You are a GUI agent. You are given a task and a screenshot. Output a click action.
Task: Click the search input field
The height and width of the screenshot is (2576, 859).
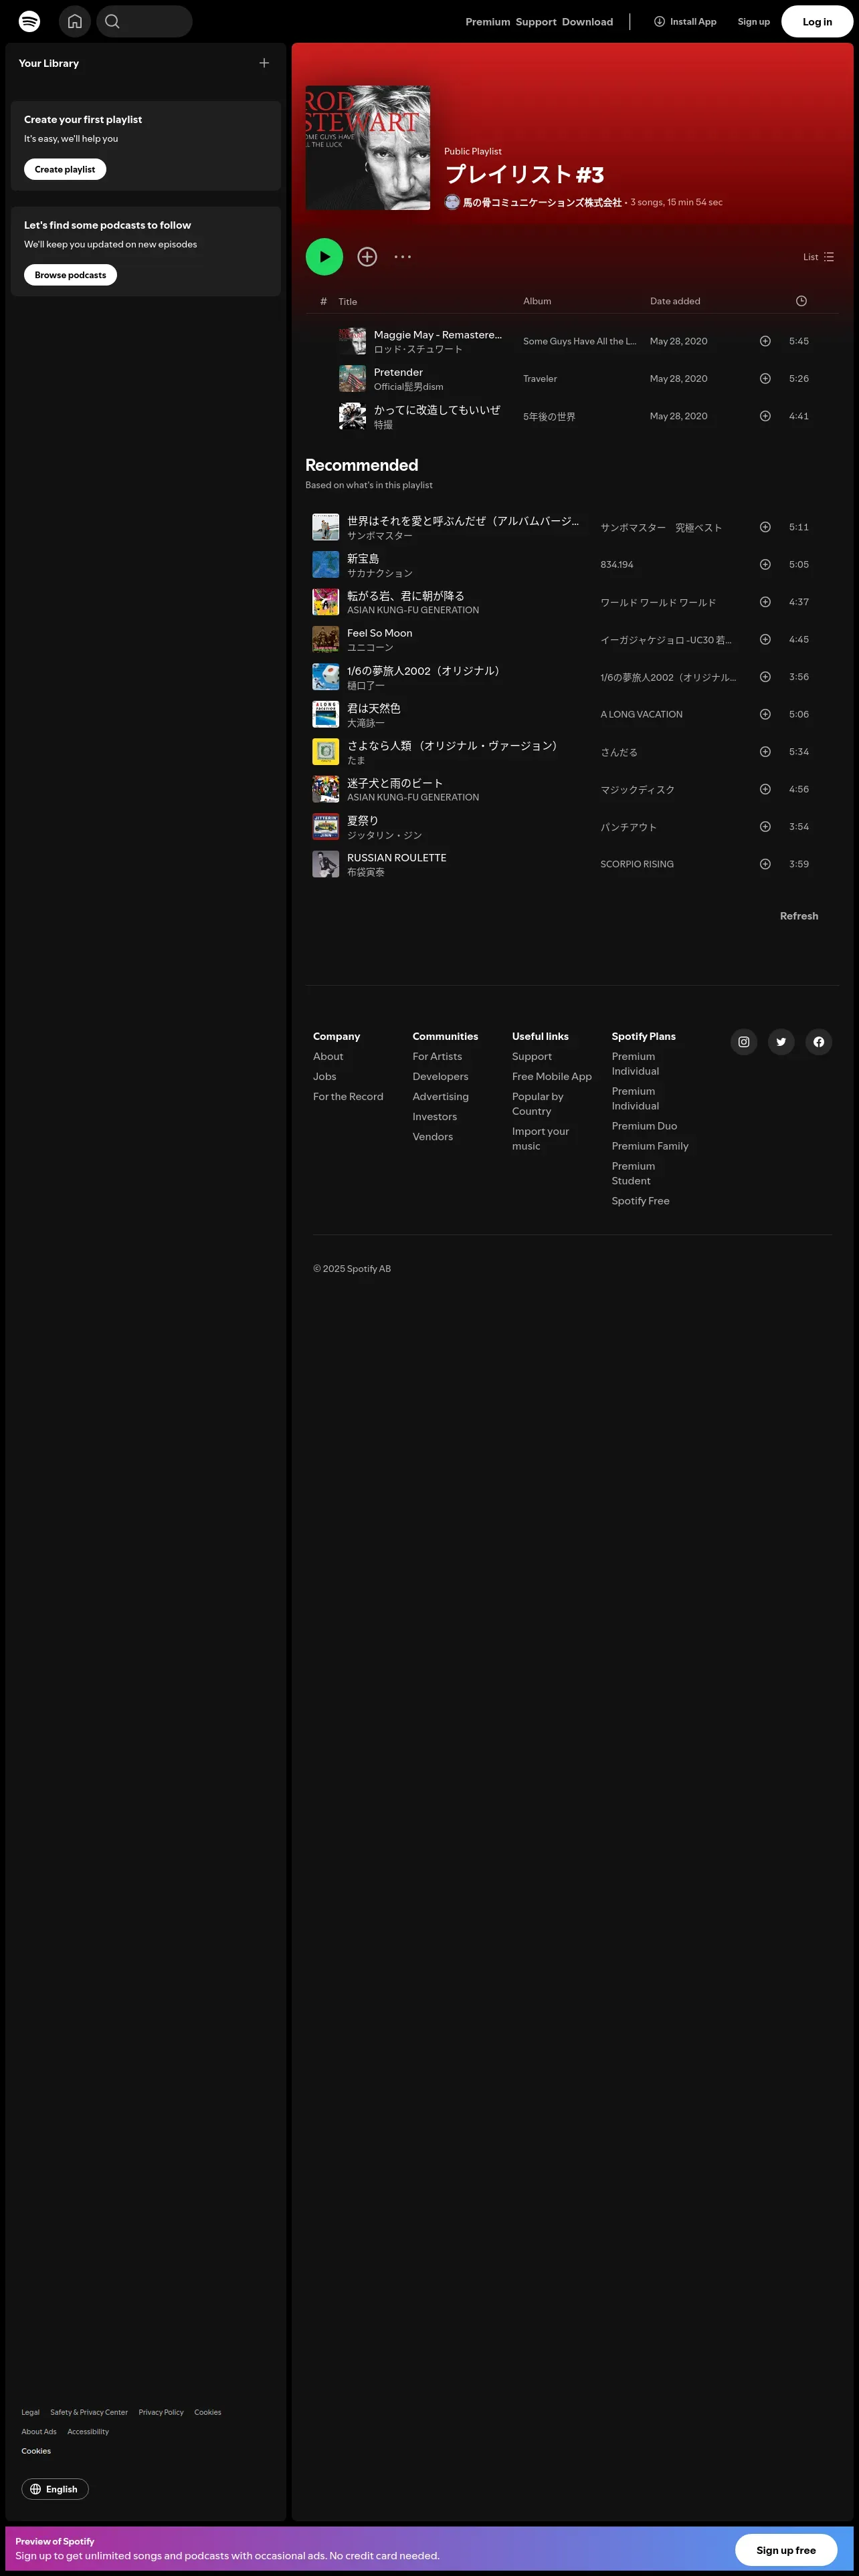click(144, 21)
